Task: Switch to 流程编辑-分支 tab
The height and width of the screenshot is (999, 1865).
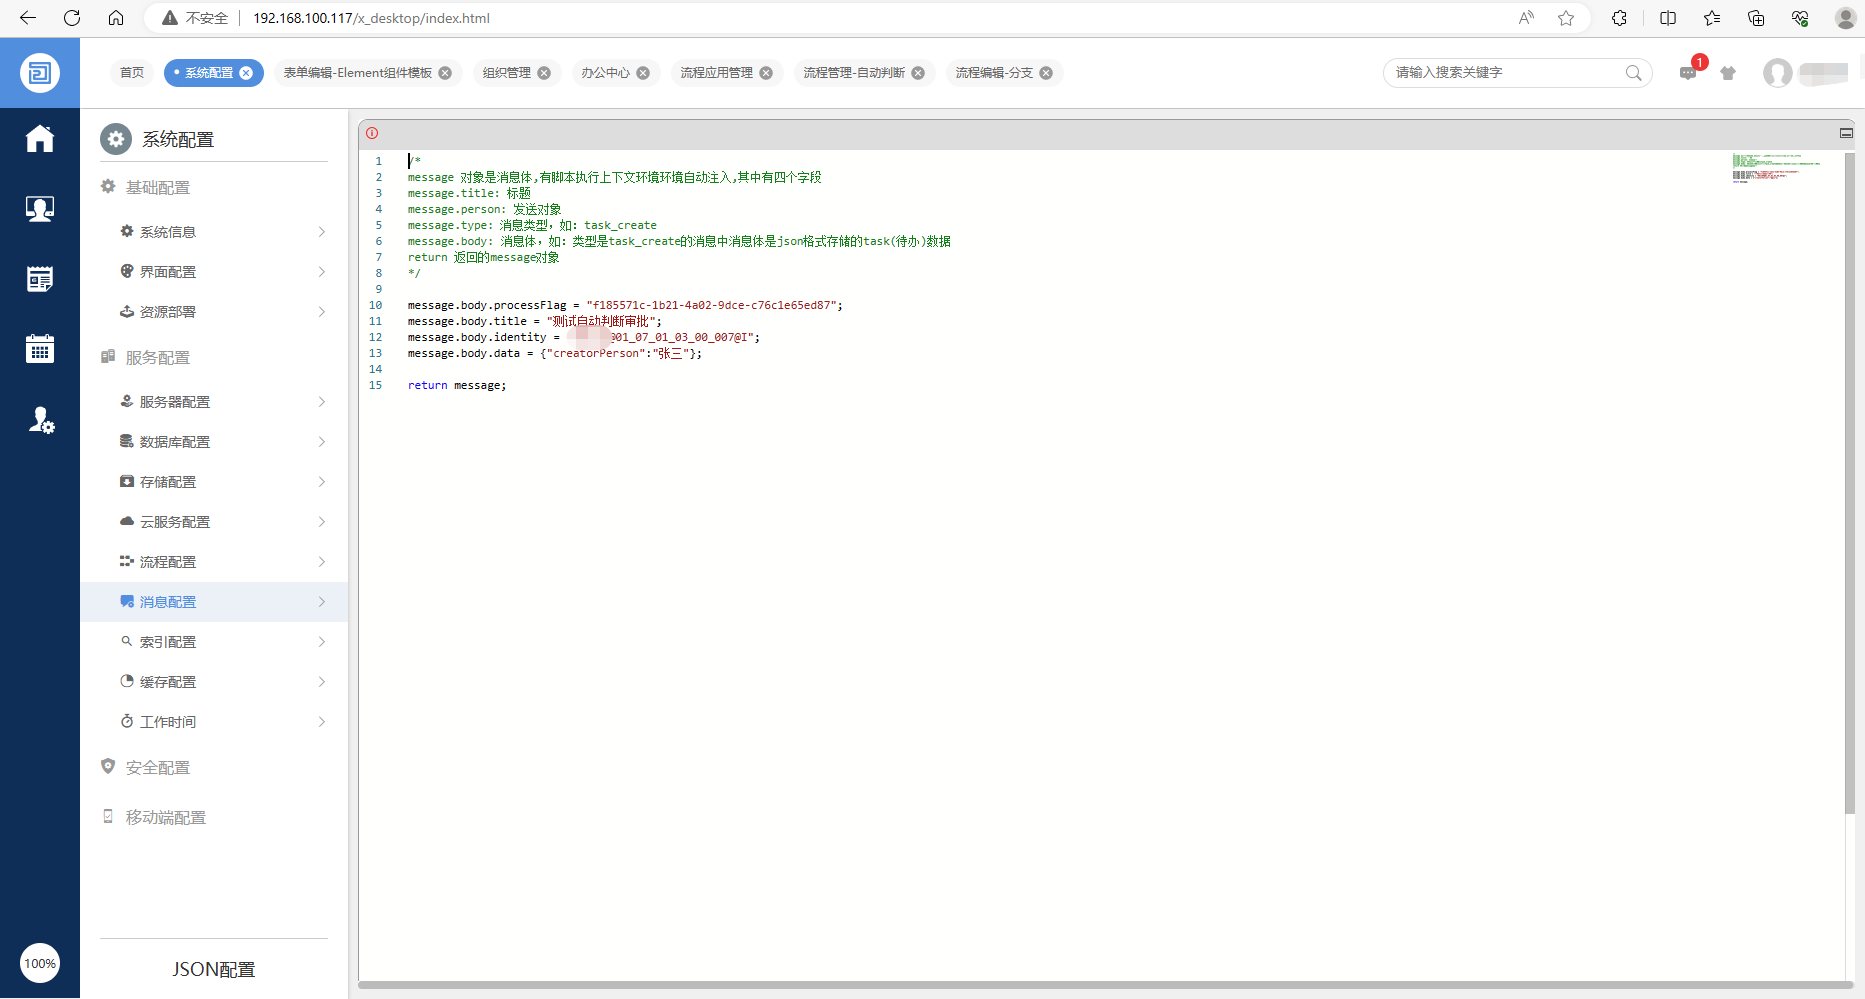Action: (x=994, y=73)
